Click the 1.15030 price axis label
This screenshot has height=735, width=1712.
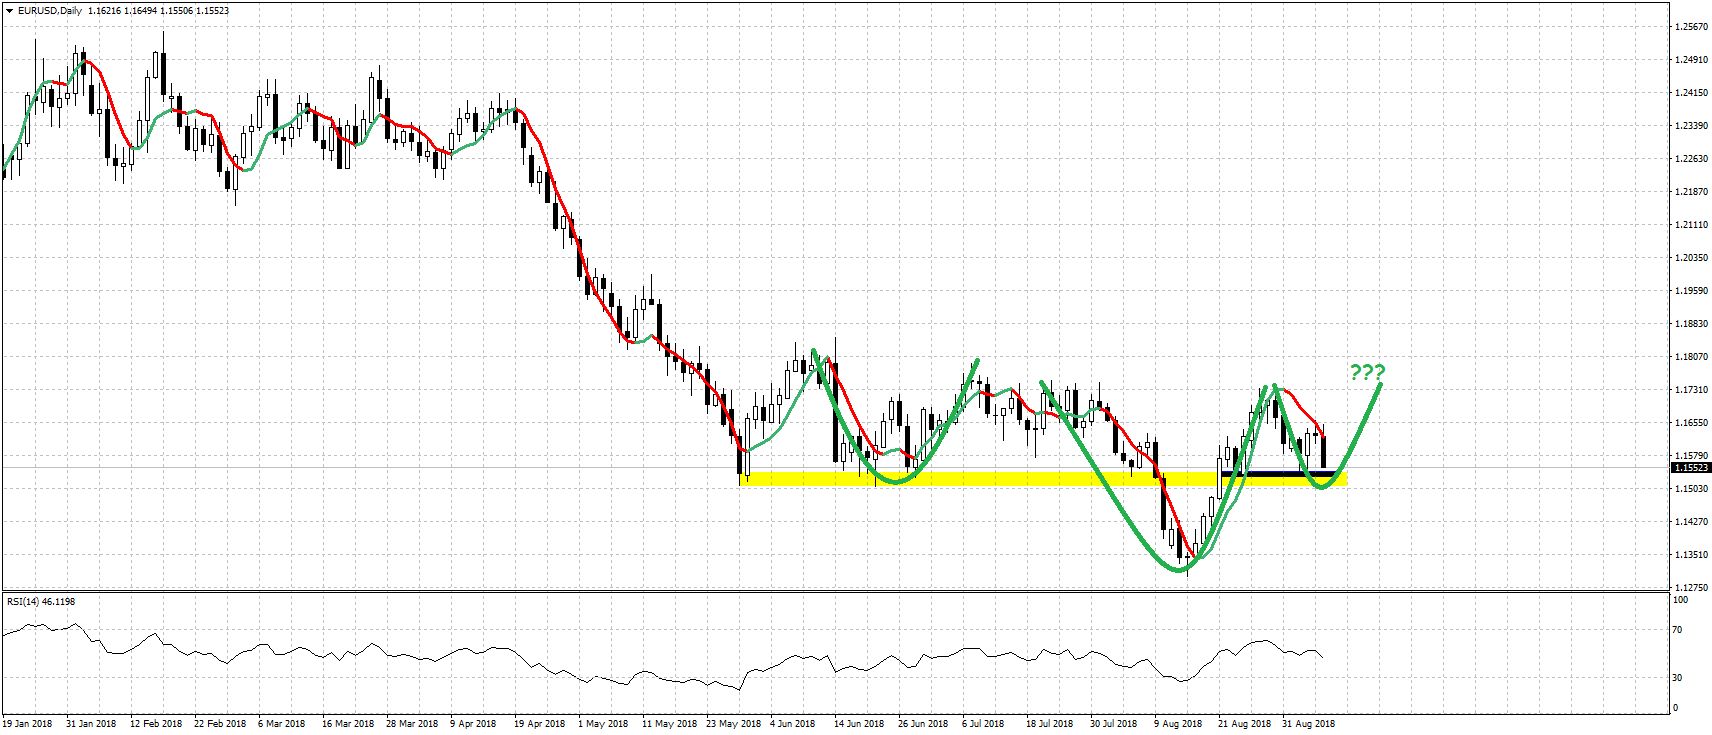[x=1691, y=489]
